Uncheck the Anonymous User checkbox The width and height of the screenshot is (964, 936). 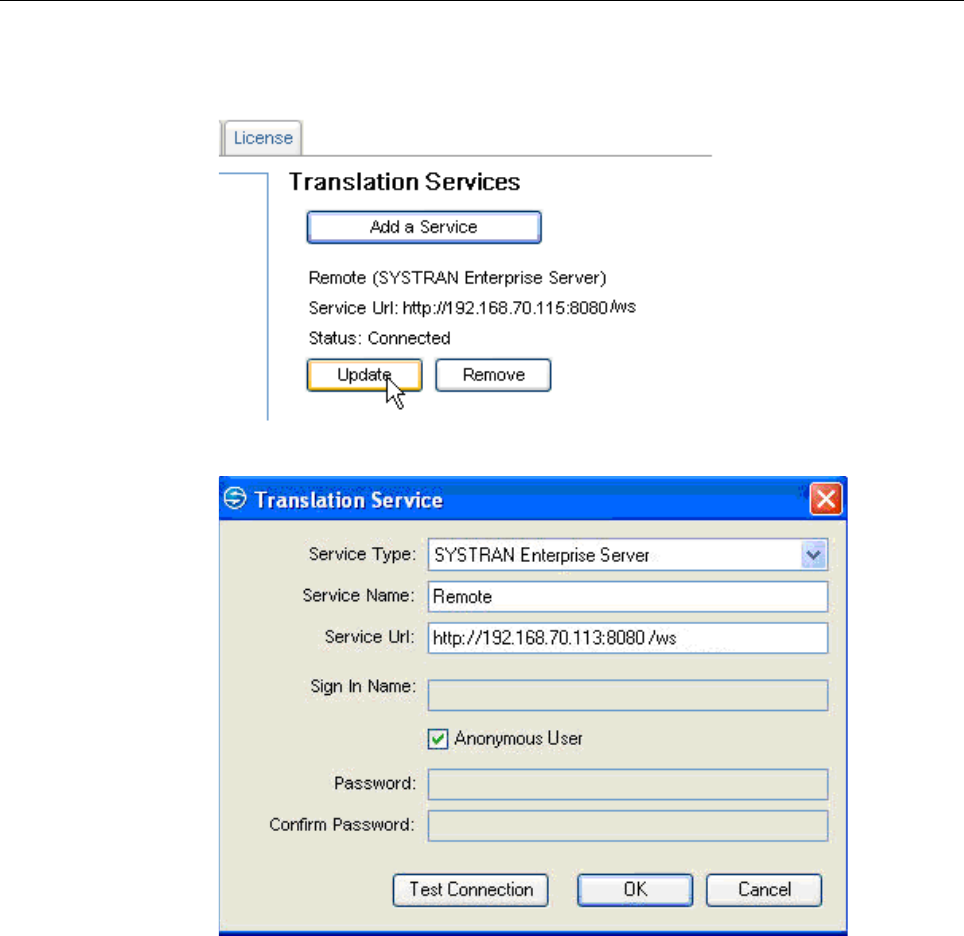click(438, 739)
